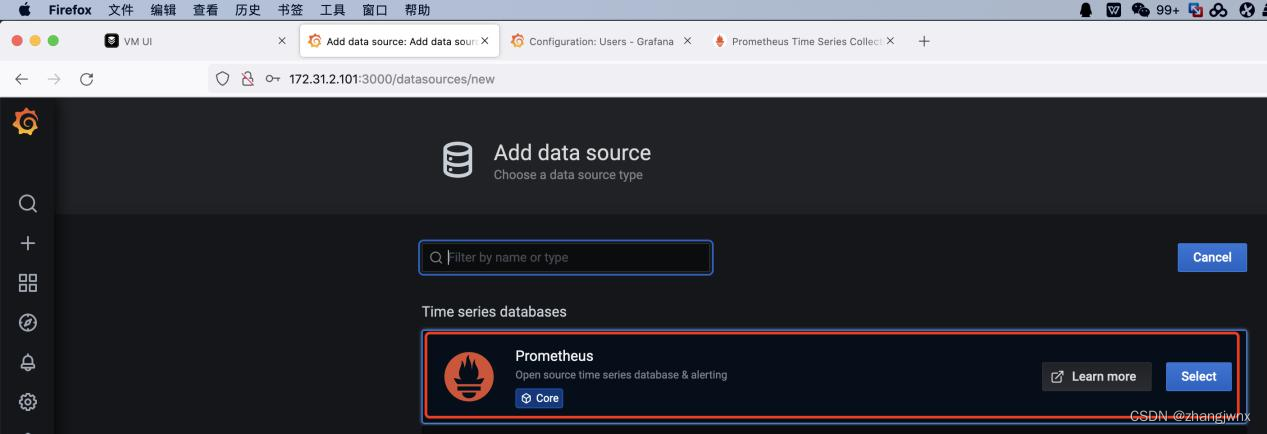1267x434 pixels.
Task: Click the Prometheus flame logo
Action: 469,377
